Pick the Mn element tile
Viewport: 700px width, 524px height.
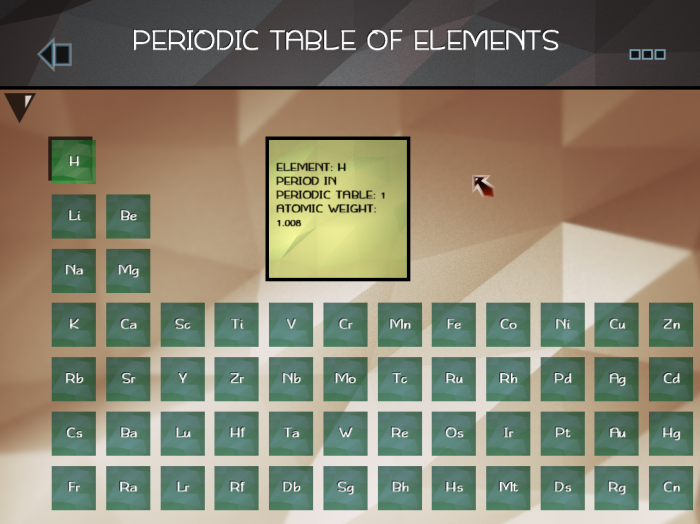pyautogui.click(x=400, y=324)
